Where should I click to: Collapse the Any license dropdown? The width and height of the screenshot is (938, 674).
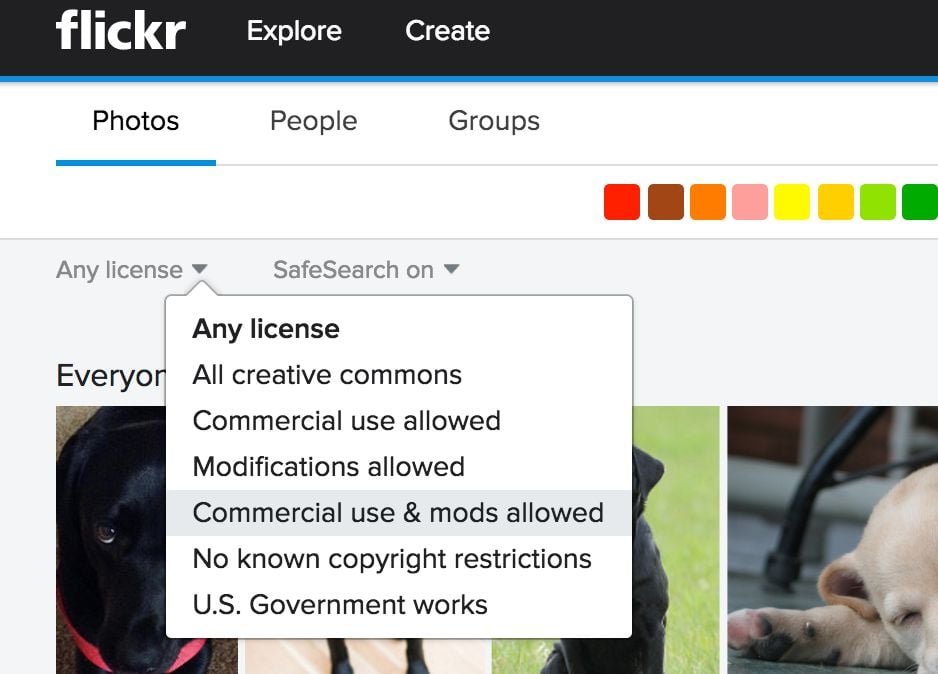click(131, 270)
